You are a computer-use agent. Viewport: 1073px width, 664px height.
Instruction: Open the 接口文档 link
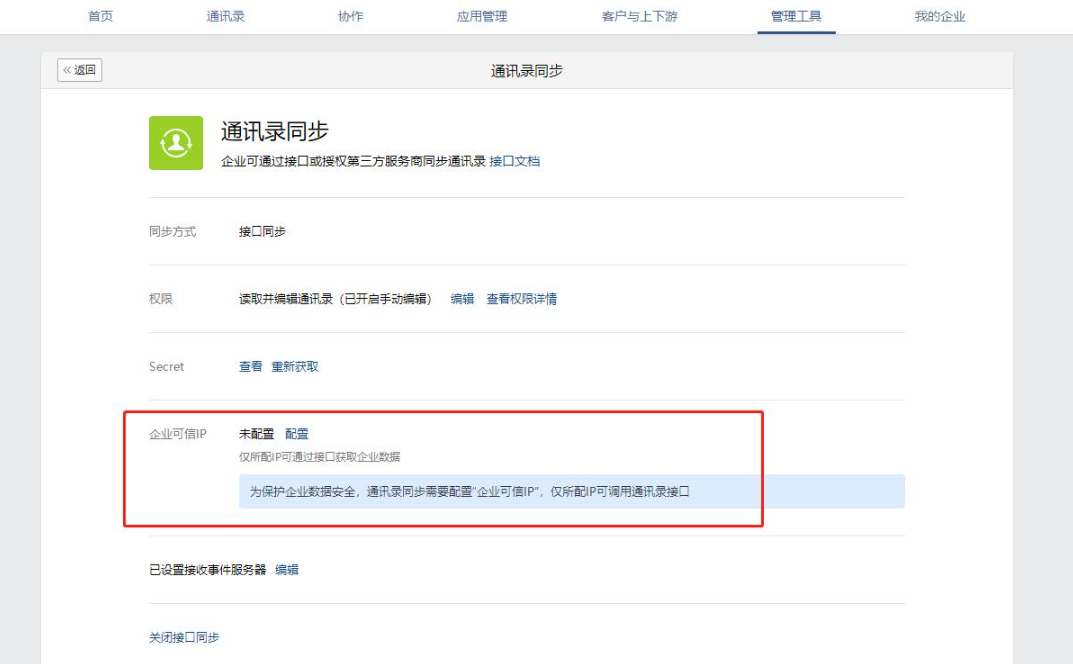click(514, 161)
